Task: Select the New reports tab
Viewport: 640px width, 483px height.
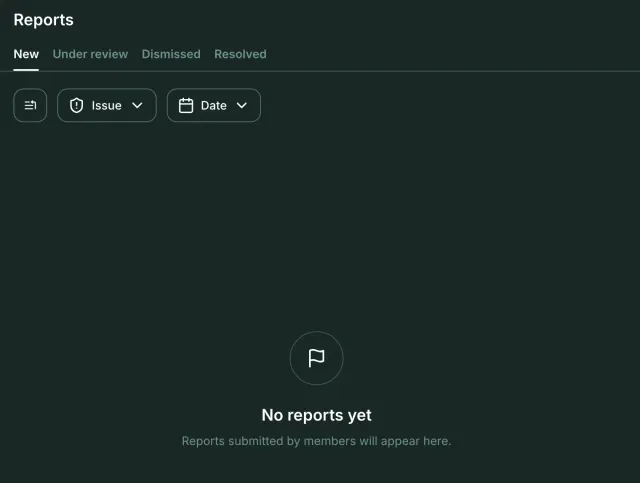Action: [x=26, y=54]
